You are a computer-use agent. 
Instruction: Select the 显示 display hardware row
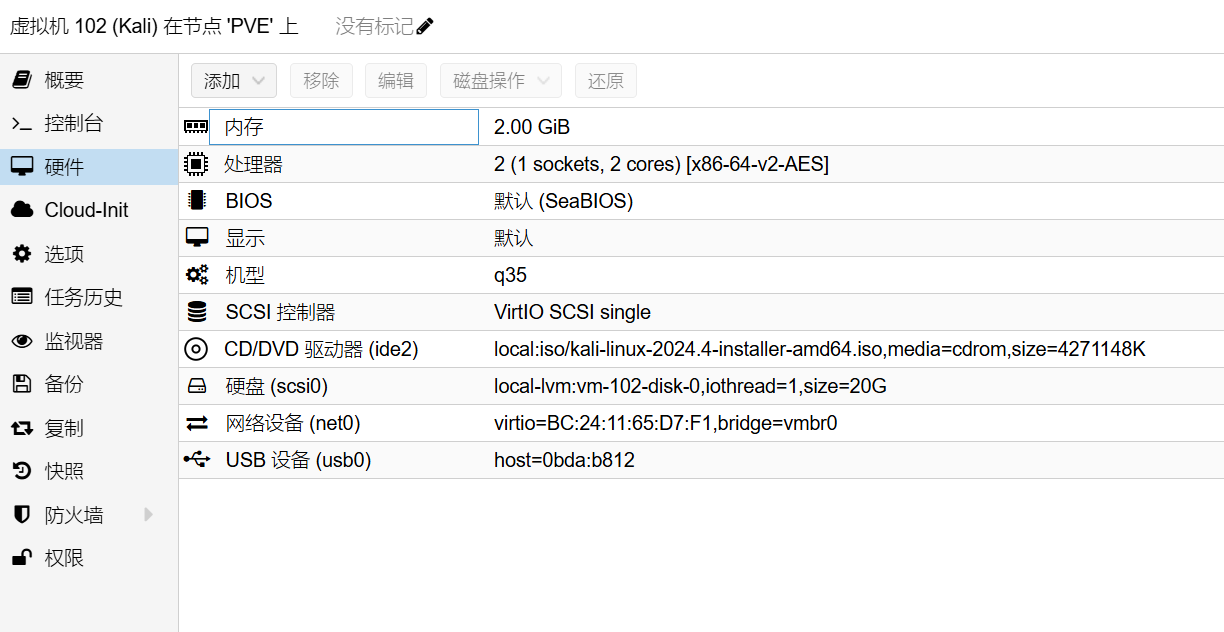tap(700, 238)
